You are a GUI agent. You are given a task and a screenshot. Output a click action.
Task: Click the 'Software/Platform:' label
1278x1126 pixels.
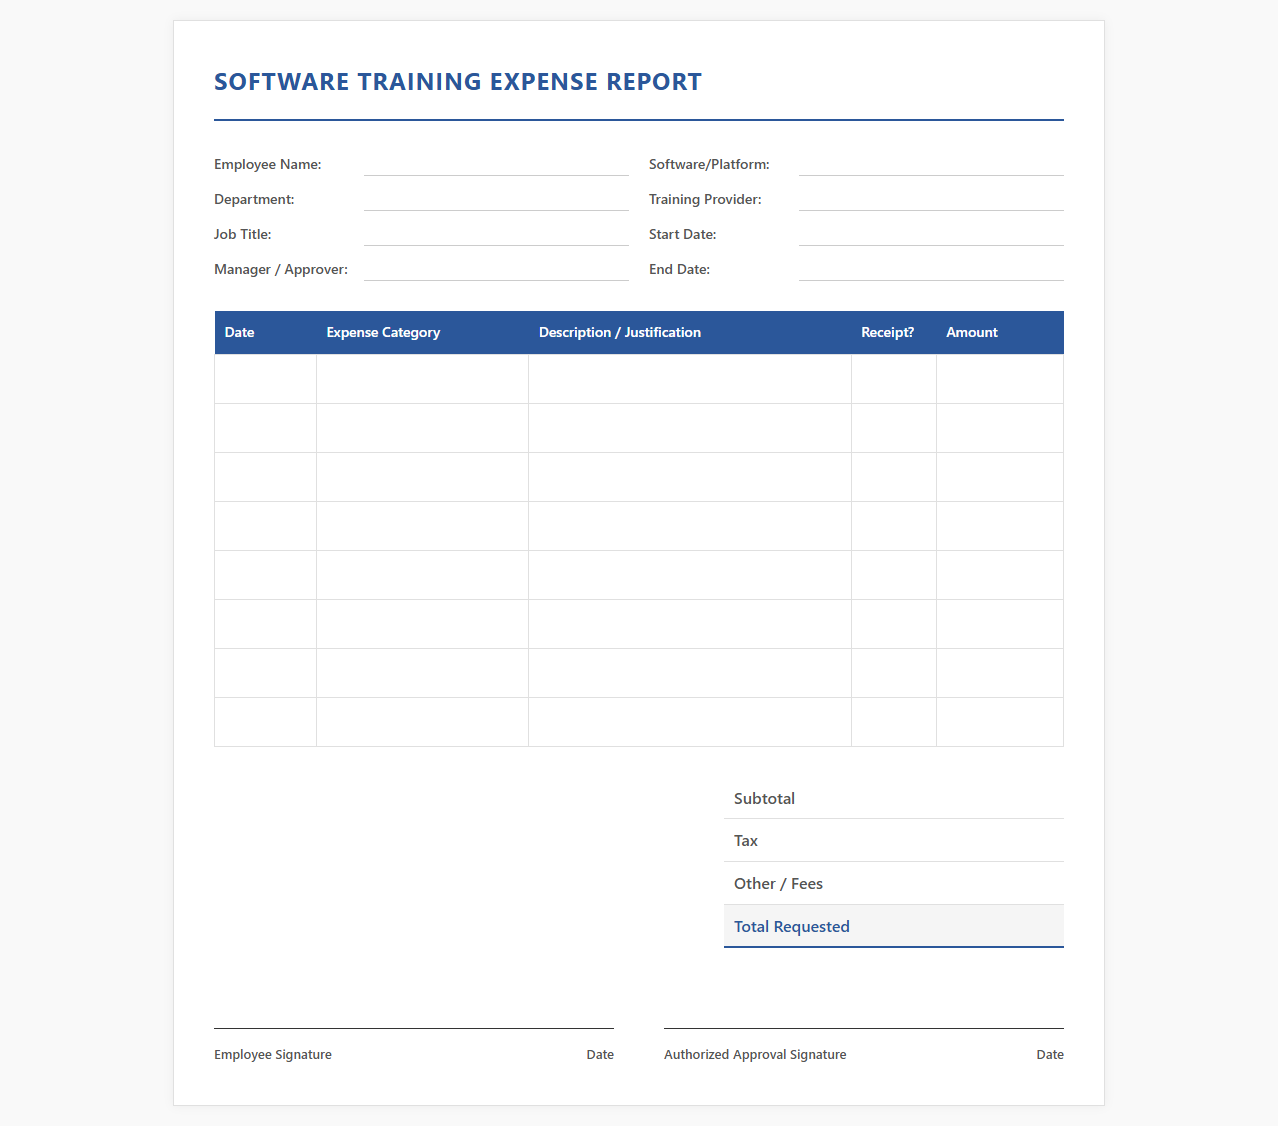coord(709,165)
